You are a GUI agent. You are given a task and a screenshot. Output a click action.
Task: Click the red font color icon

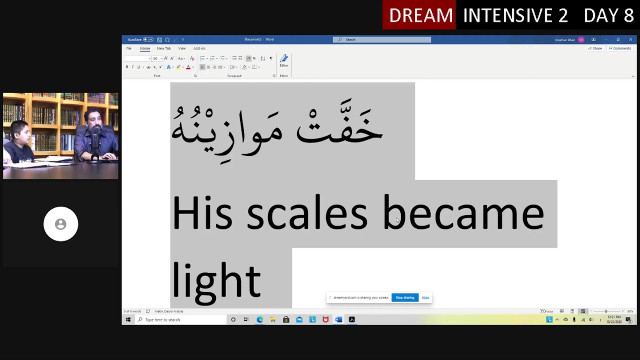click(188, 67)
